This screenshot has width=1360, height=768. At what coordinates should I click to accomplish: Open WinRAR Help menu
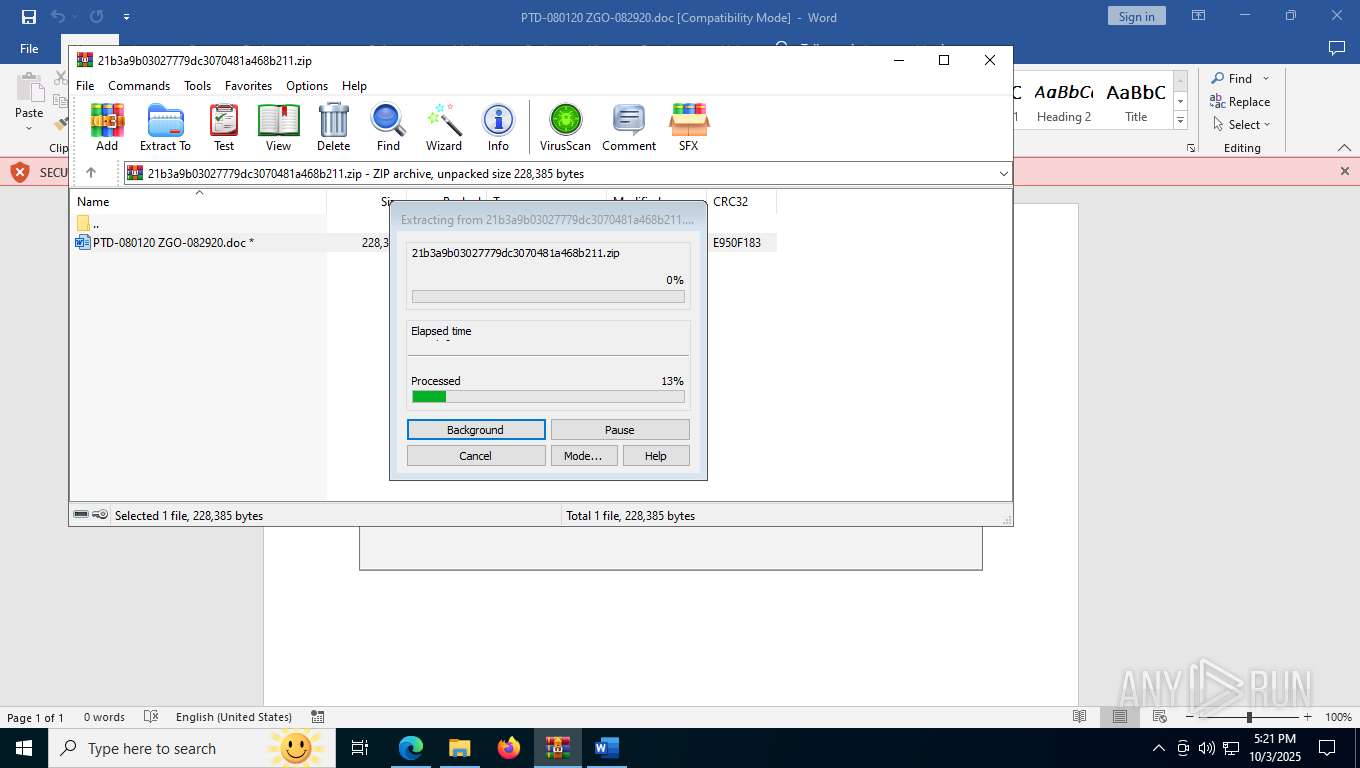354,86
